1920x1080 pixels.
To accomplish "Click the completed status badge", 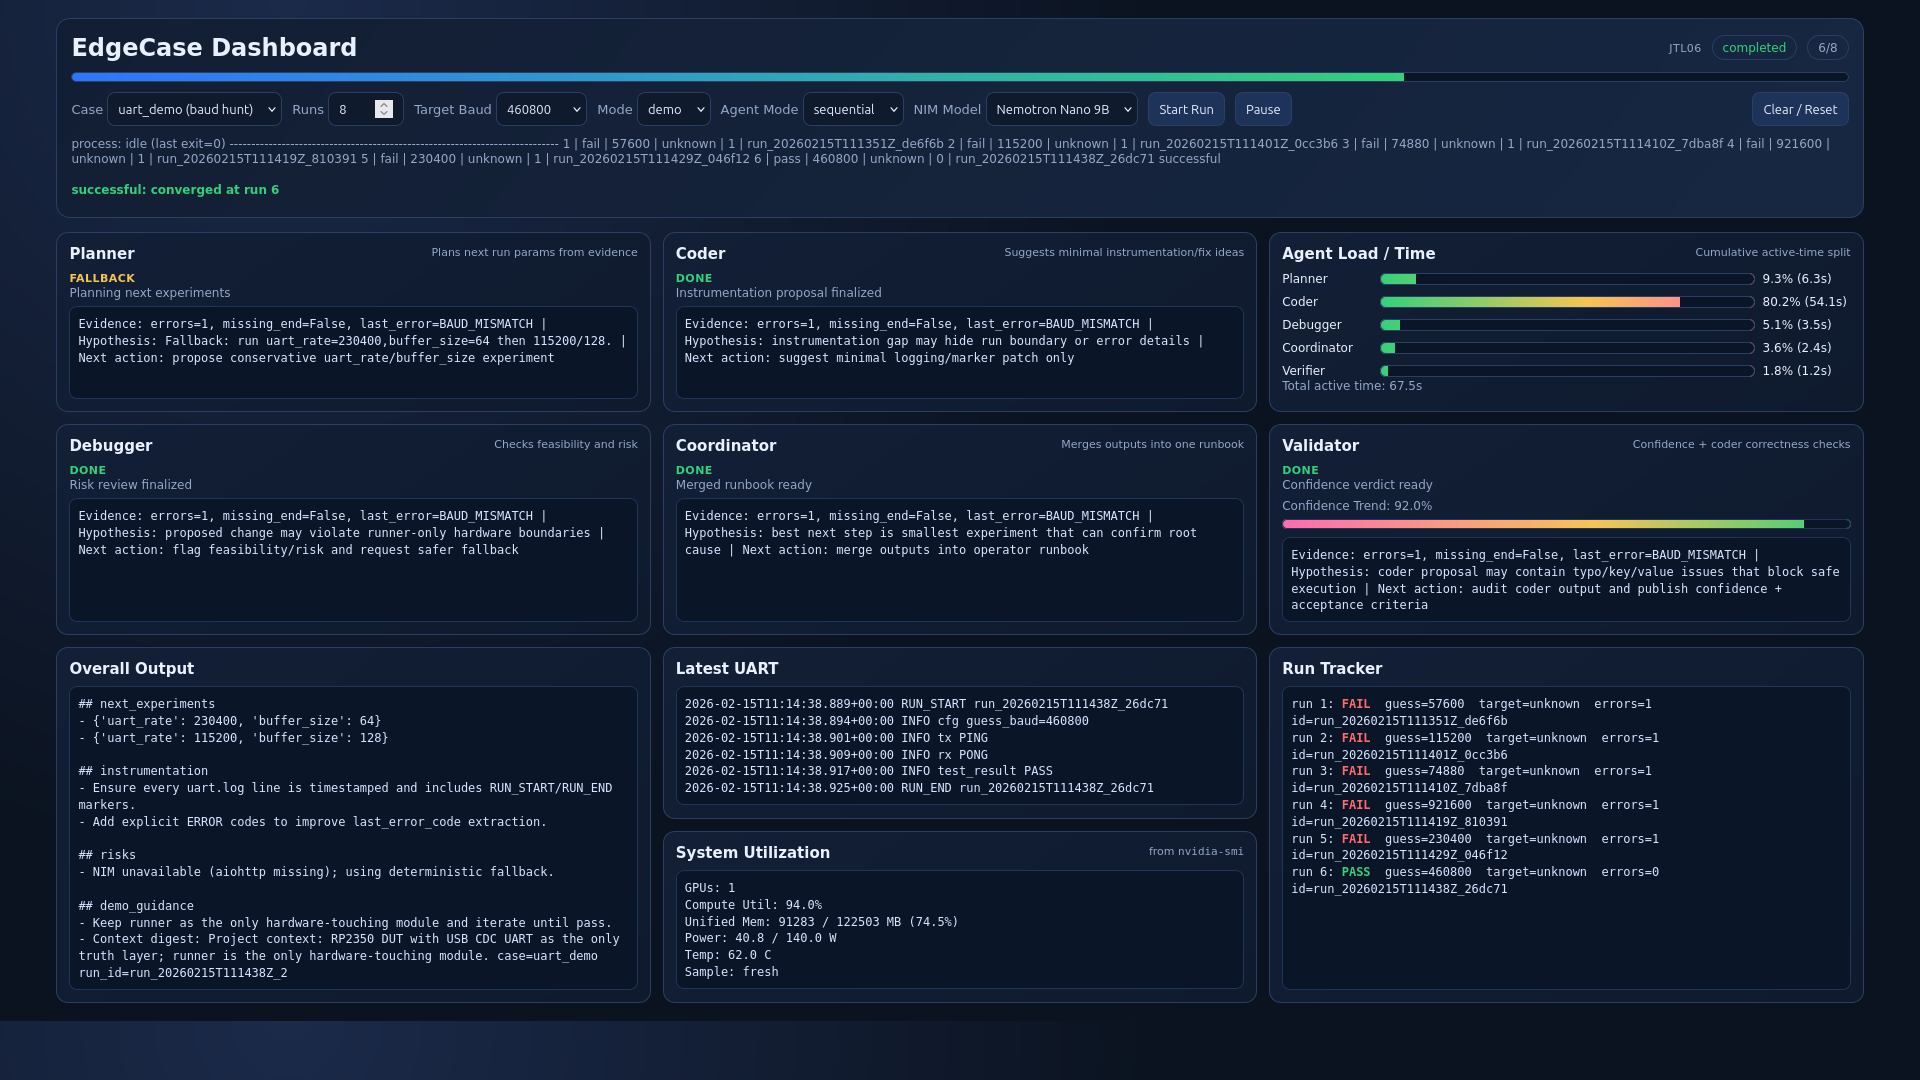I will click(1753, 48).
